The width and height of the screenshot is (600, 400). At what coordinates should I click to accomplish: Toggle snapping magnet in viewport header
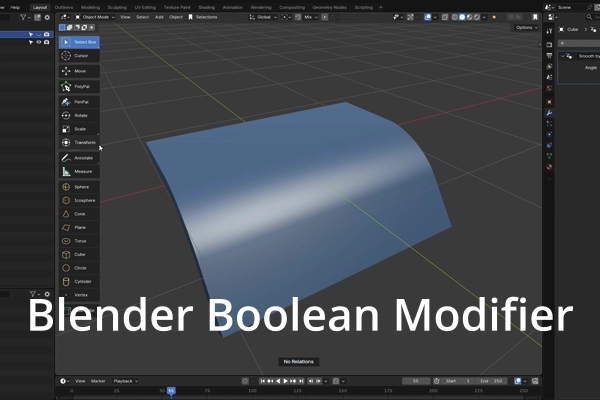click(298, 17)
